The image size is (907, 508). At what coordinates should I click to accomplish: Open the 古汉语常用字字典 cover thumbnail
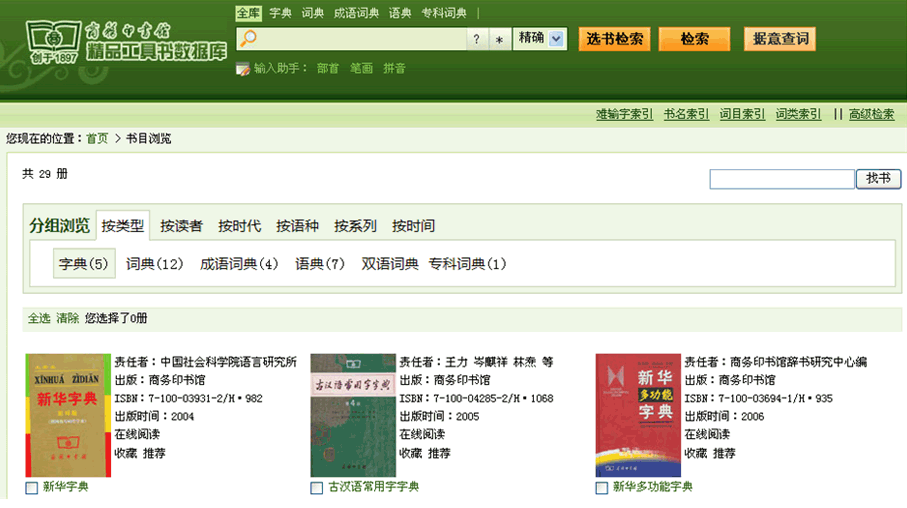point(353,415)
